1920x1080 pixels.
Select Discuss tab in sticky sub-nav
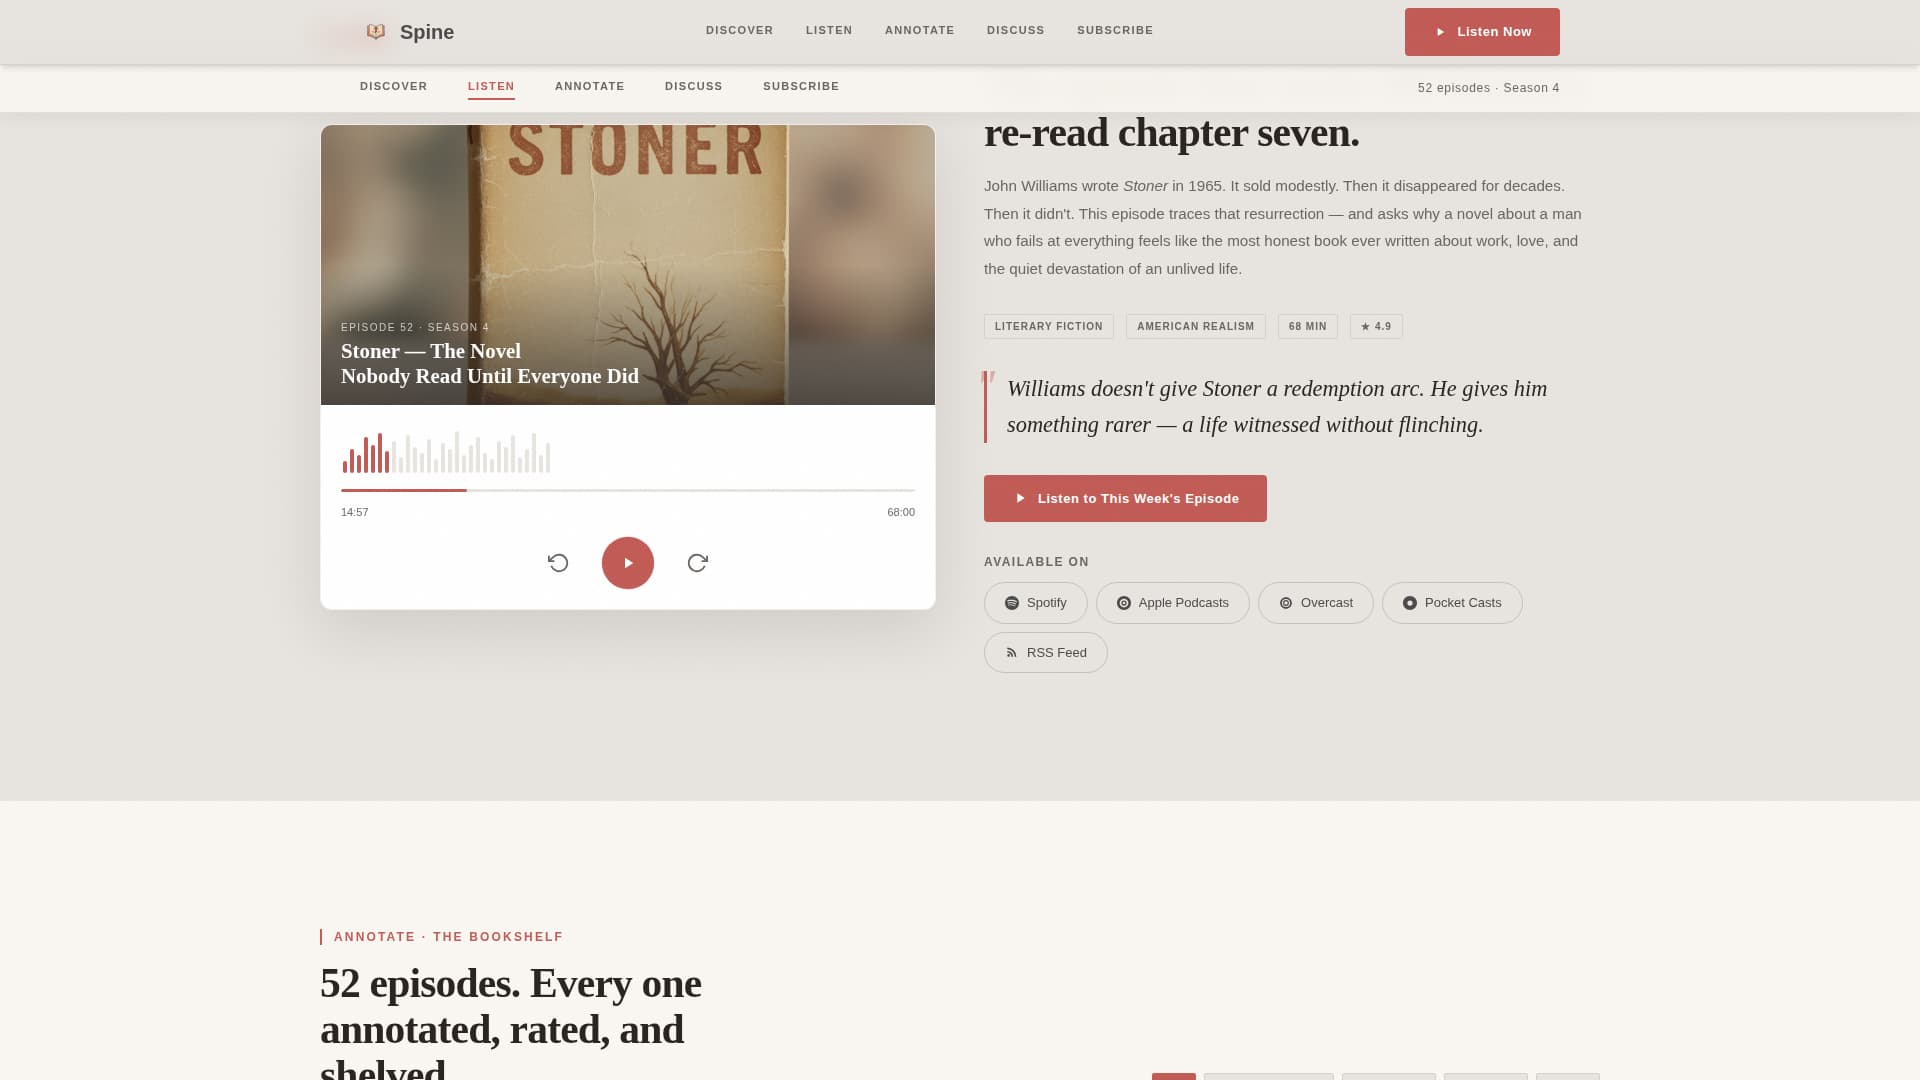click(694, 86)
